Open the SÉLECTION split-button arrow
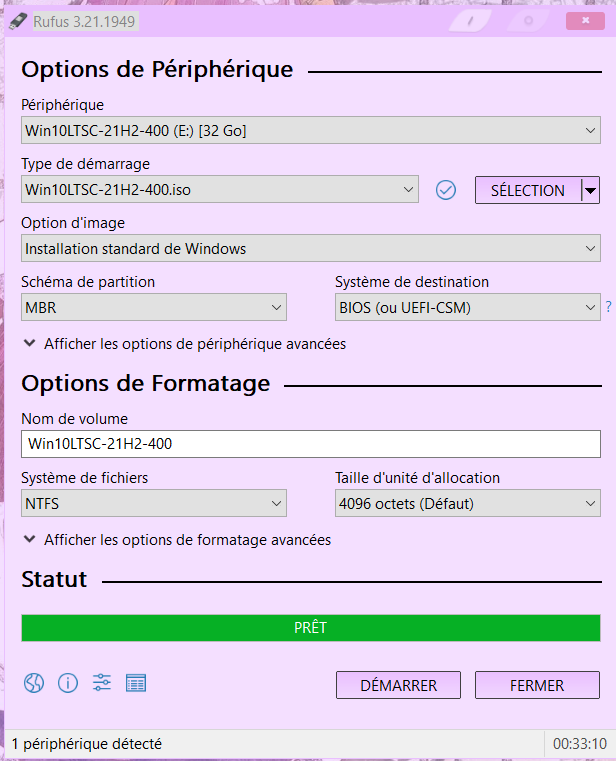The width and height of the screenshot is (616, 761). (590, 190)
